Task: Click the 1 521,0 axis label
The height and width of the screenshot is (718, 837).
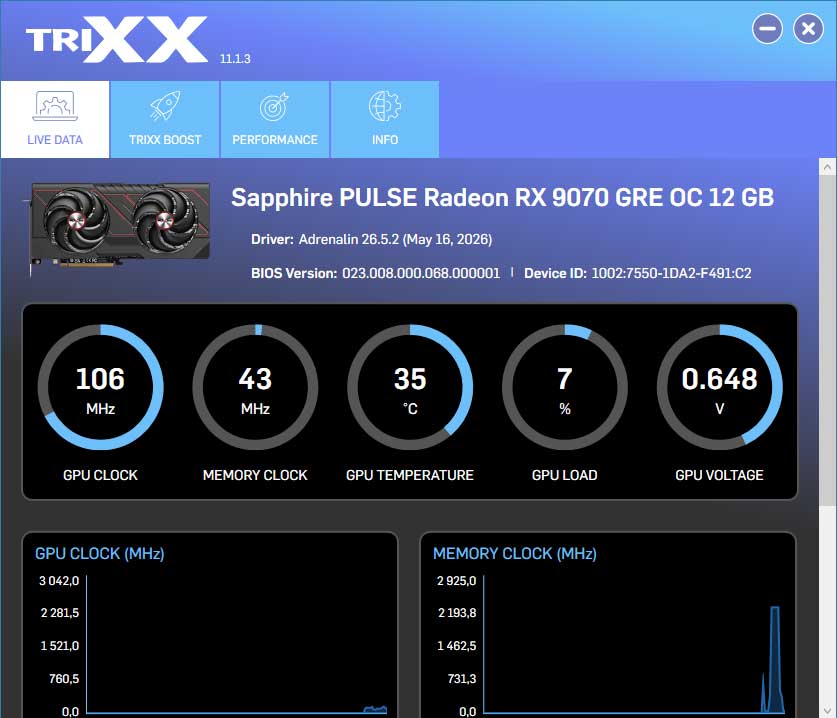Action: tap(59, 646)
